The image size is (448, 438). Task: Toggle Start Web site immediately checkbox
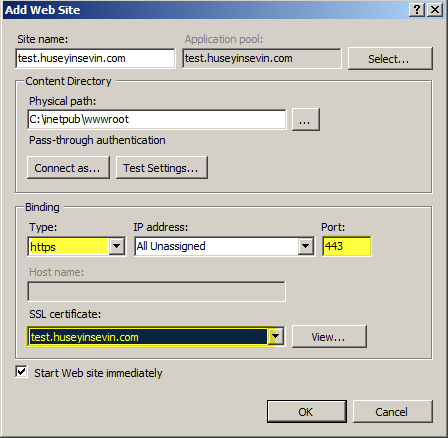click(21, 372)
